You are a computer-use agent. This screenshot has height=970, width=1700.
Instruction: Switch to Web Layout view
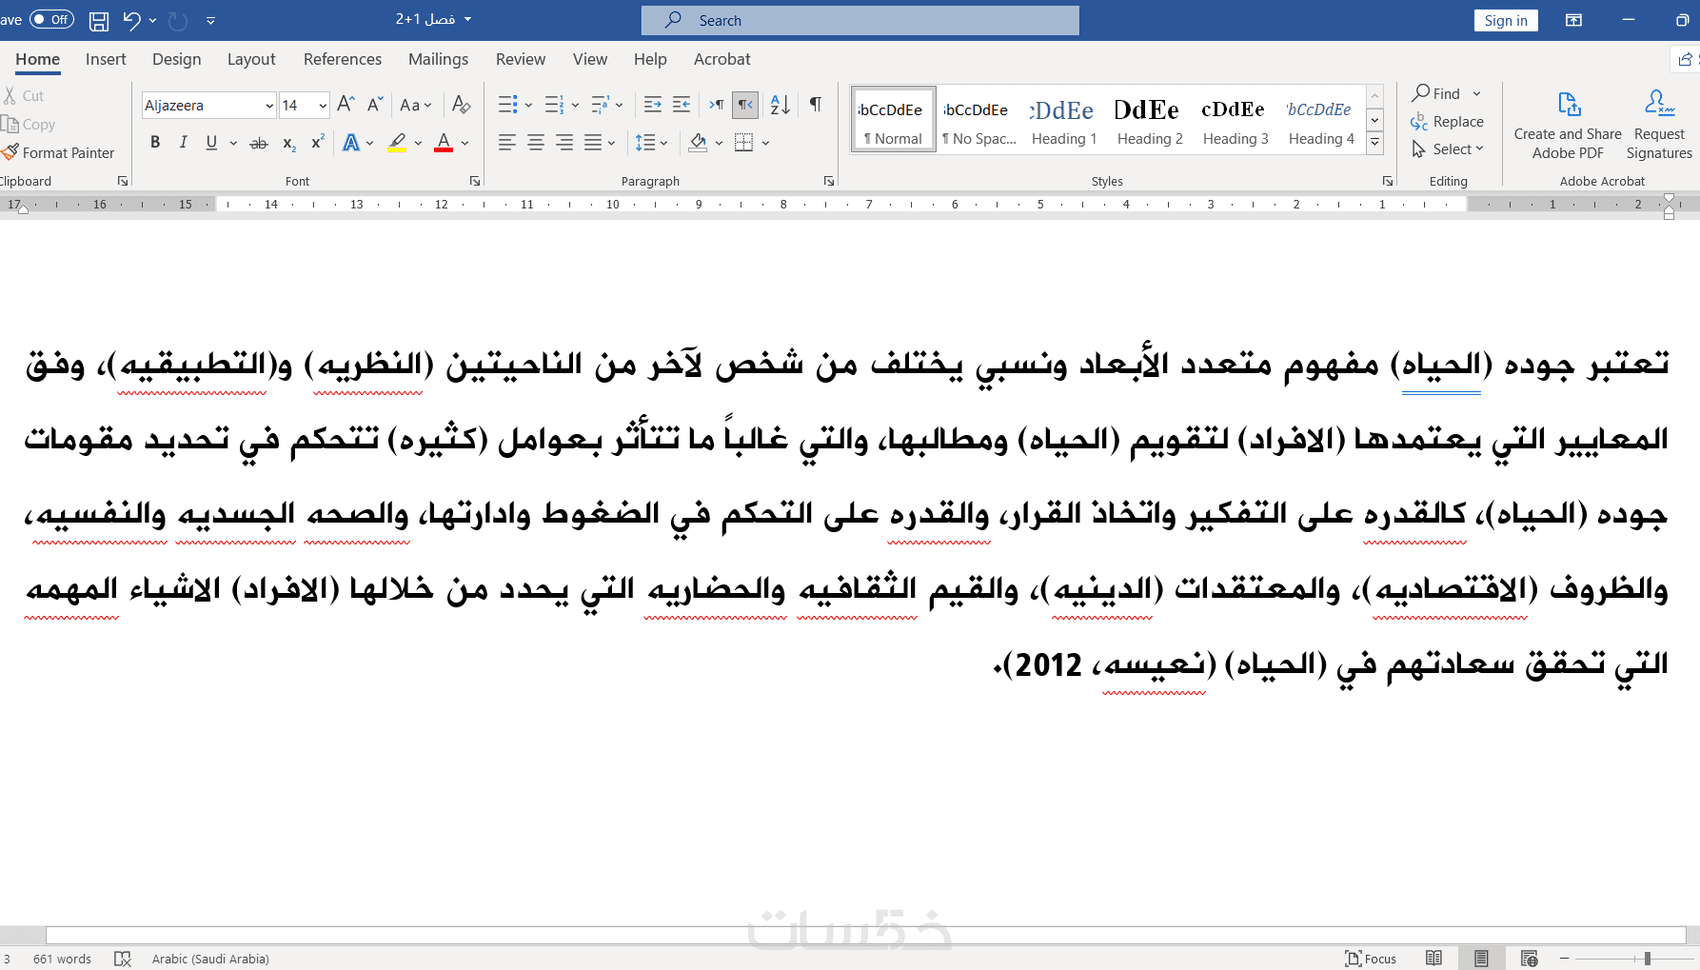click(1529, 958)
